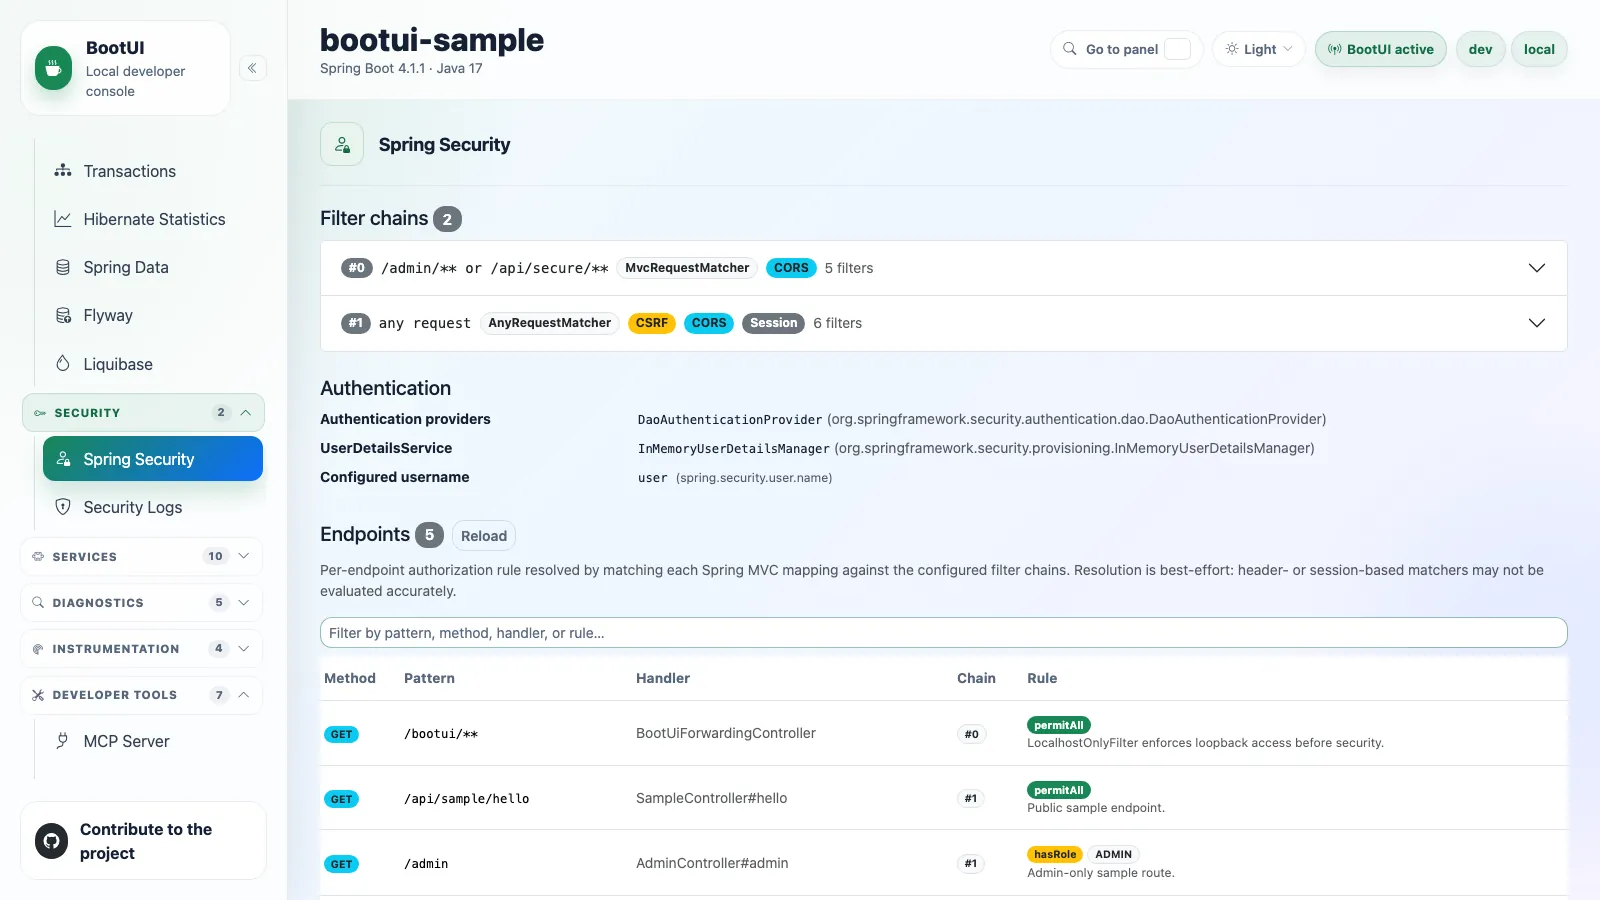Reload the endpoints list

tap(484, 536)
